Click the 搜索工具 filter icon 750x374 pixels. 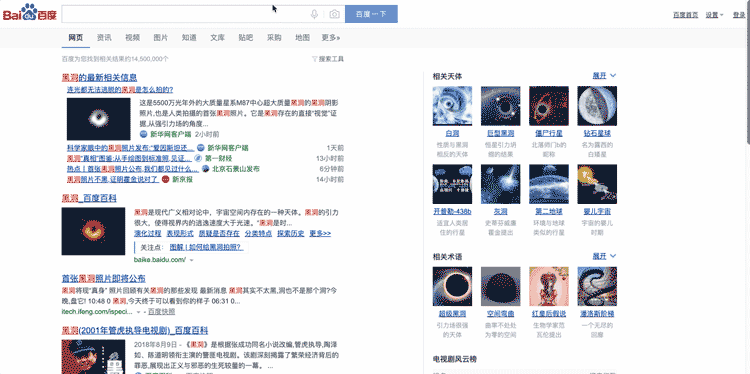[314, 59]
